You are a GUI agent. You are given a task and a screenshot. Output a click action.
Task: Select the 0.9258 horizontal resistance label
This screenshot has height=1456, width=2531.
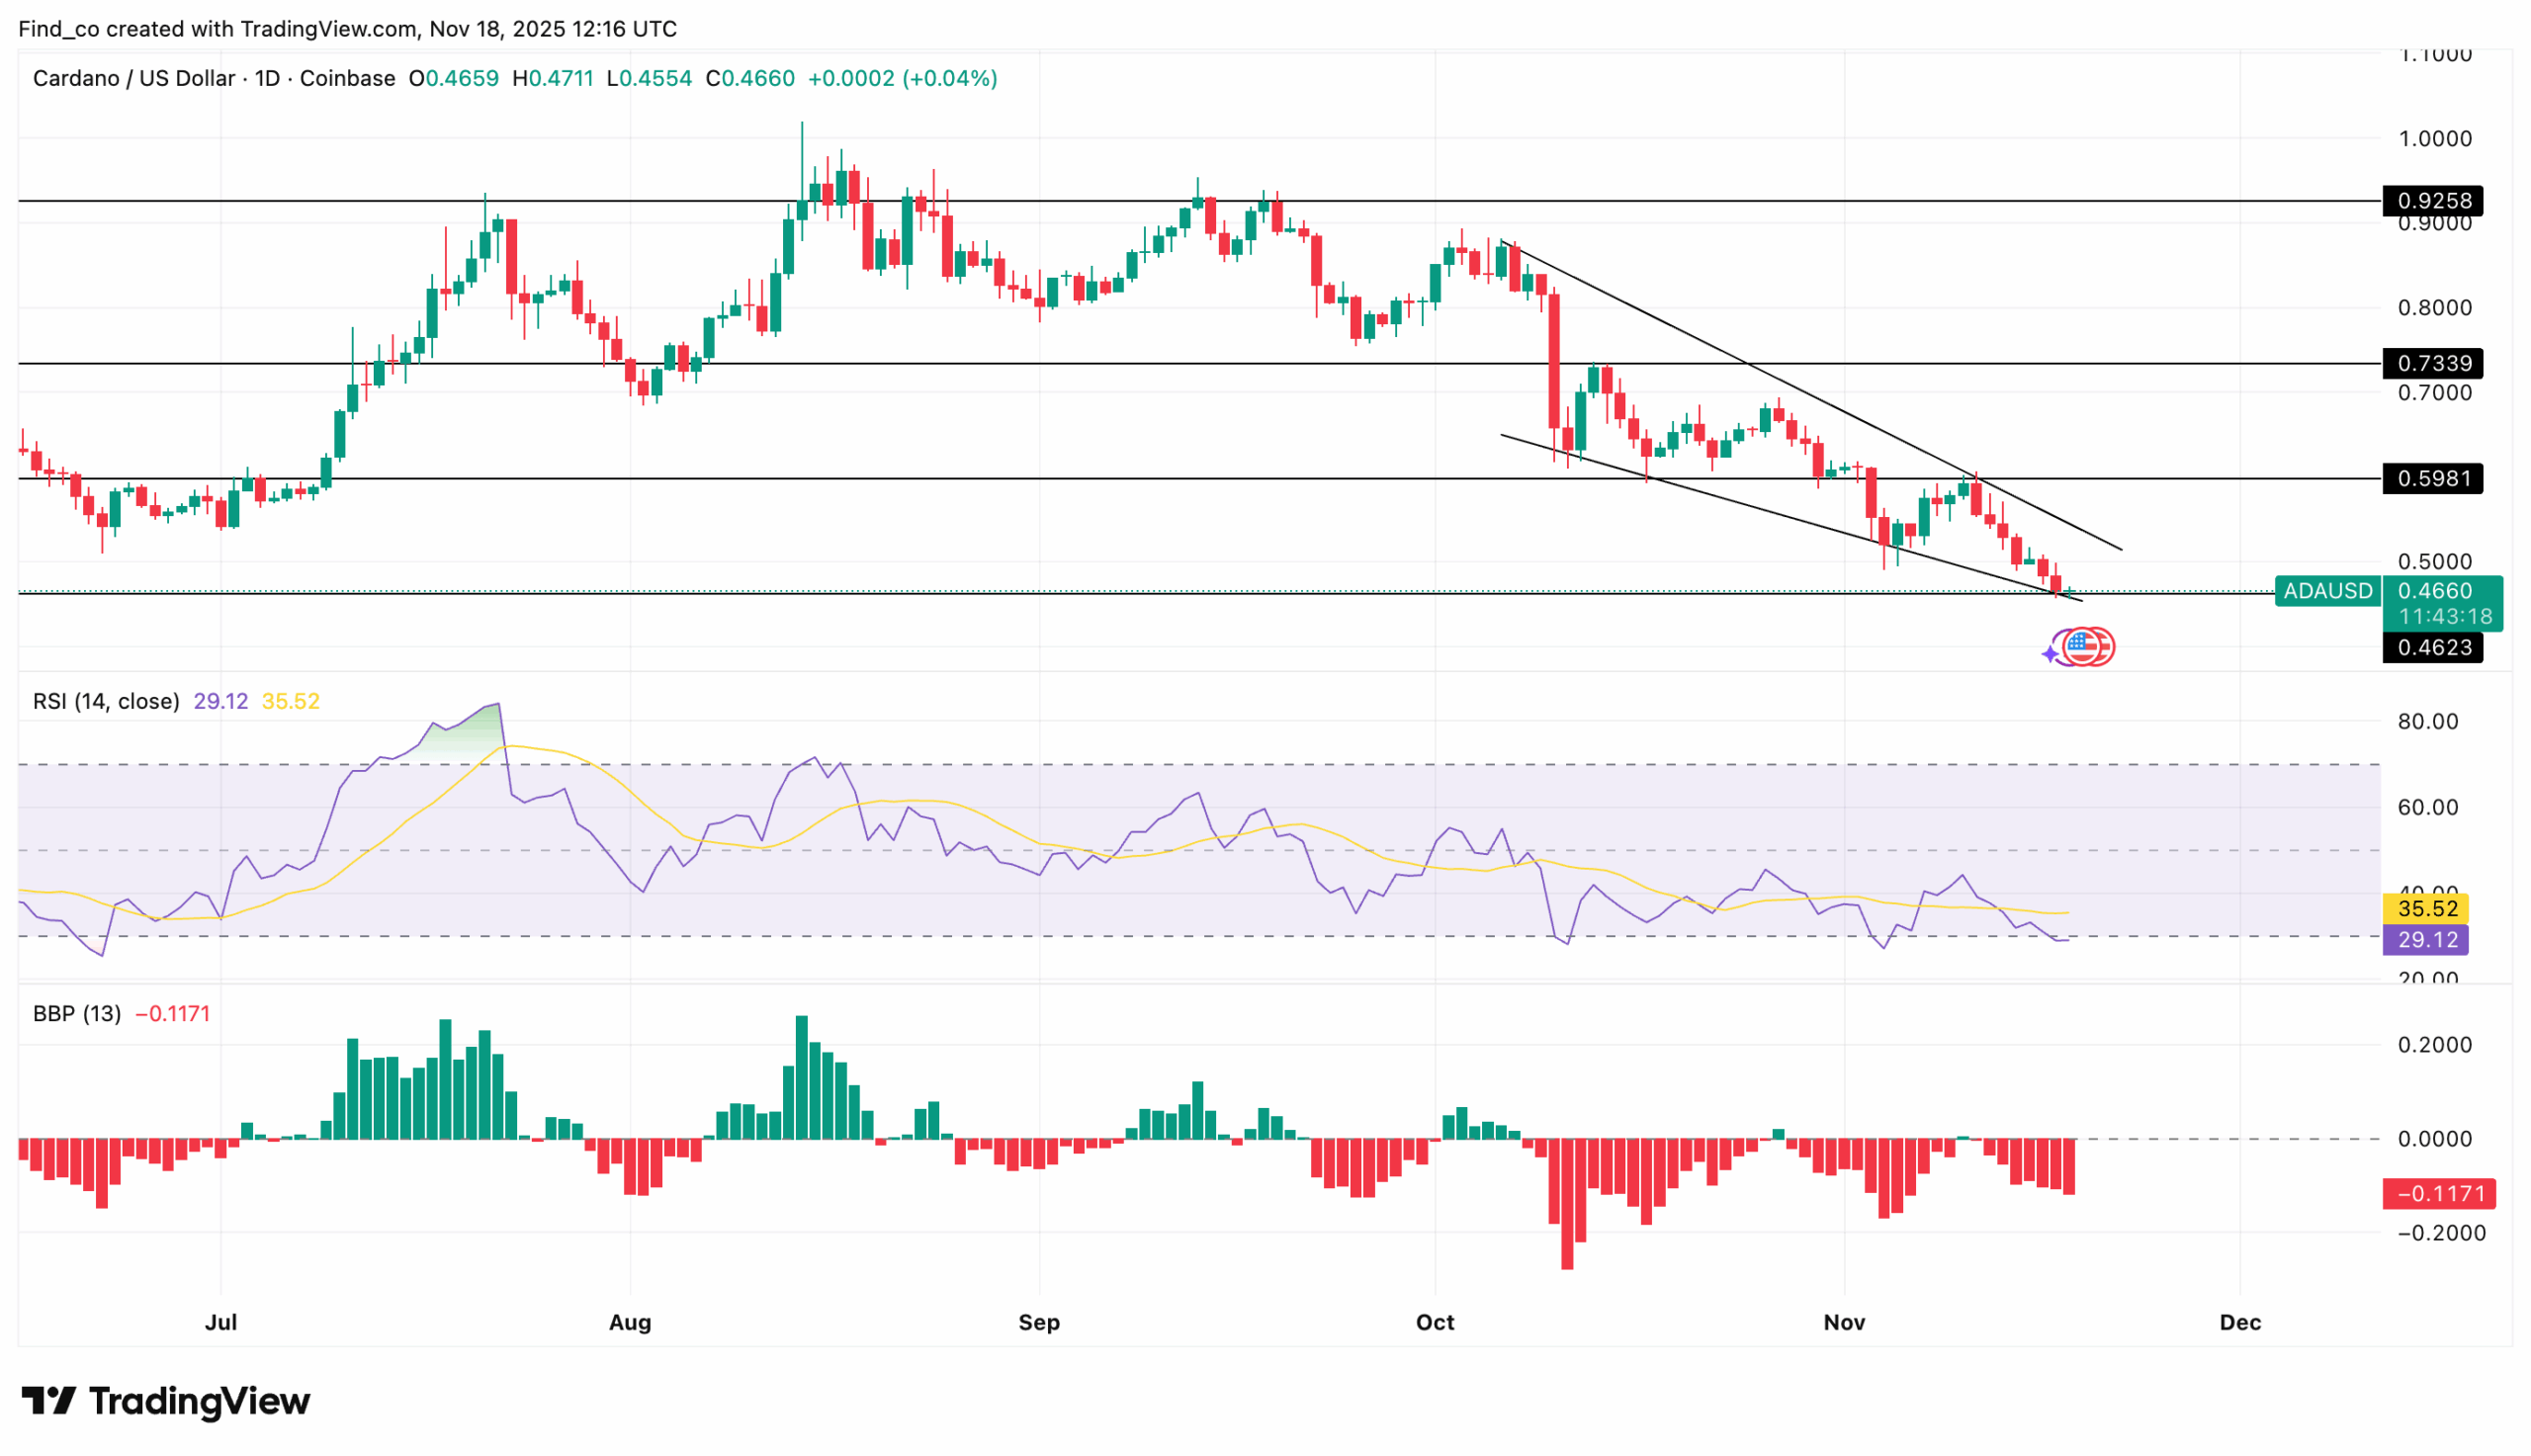click(x=2434, y=201)
